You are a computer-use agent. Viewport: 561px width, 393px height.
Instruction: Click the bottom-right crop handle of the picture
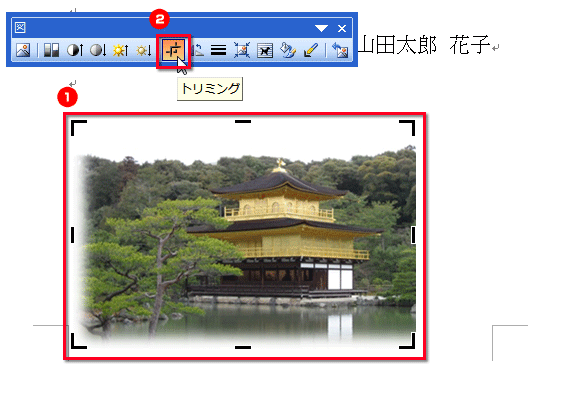(x=408, y=341)
